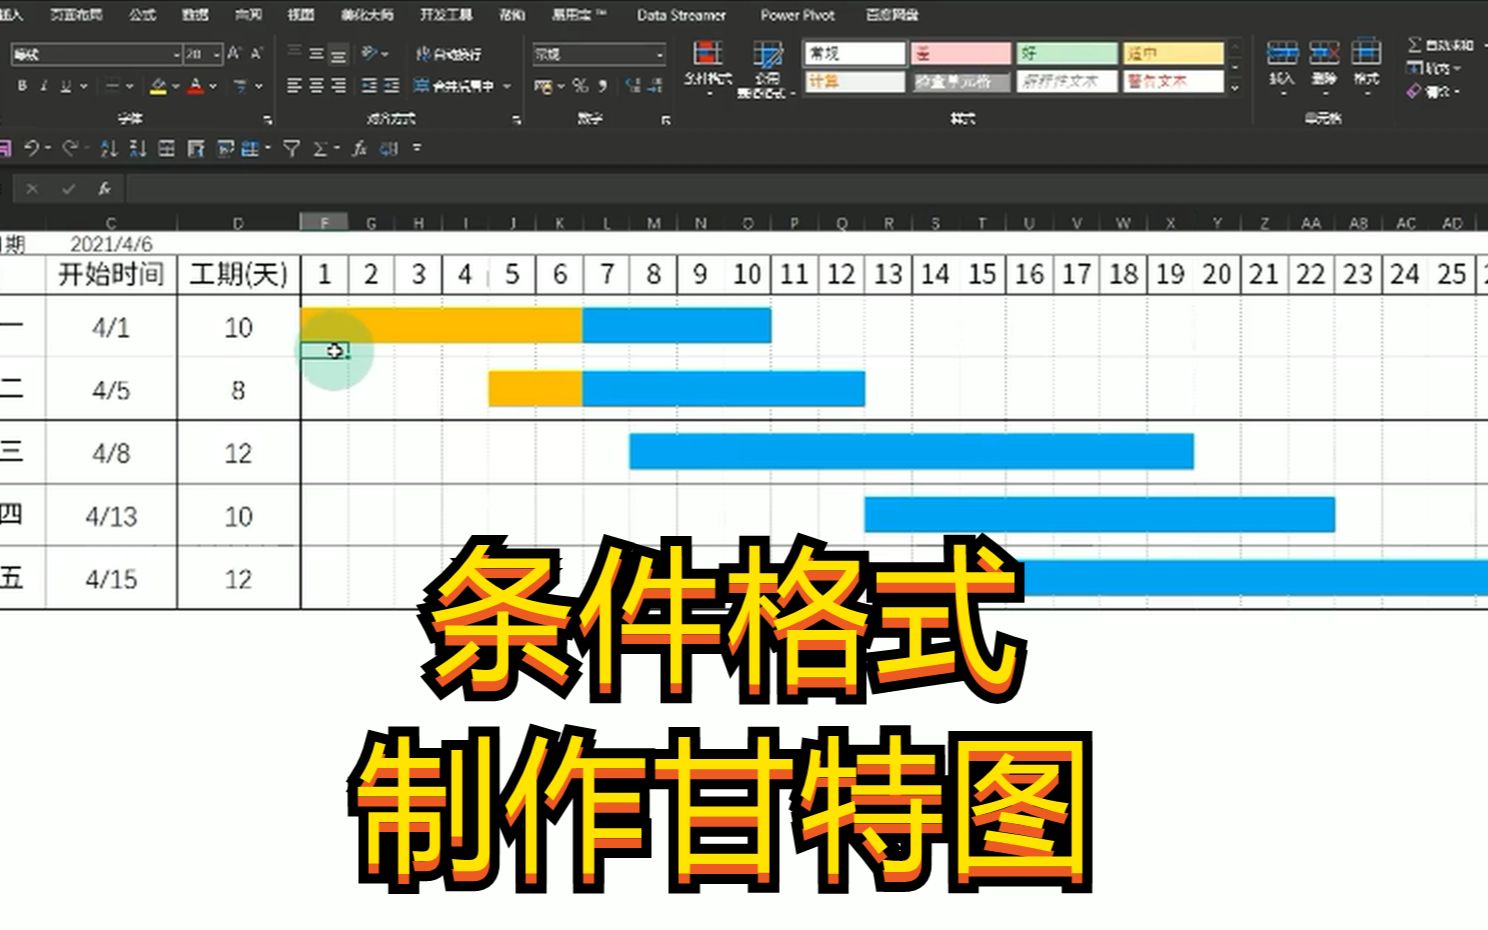Viewport: 1488px width, 930px height.
Task: Toggle italic formatting
Action: click(45, 86)
